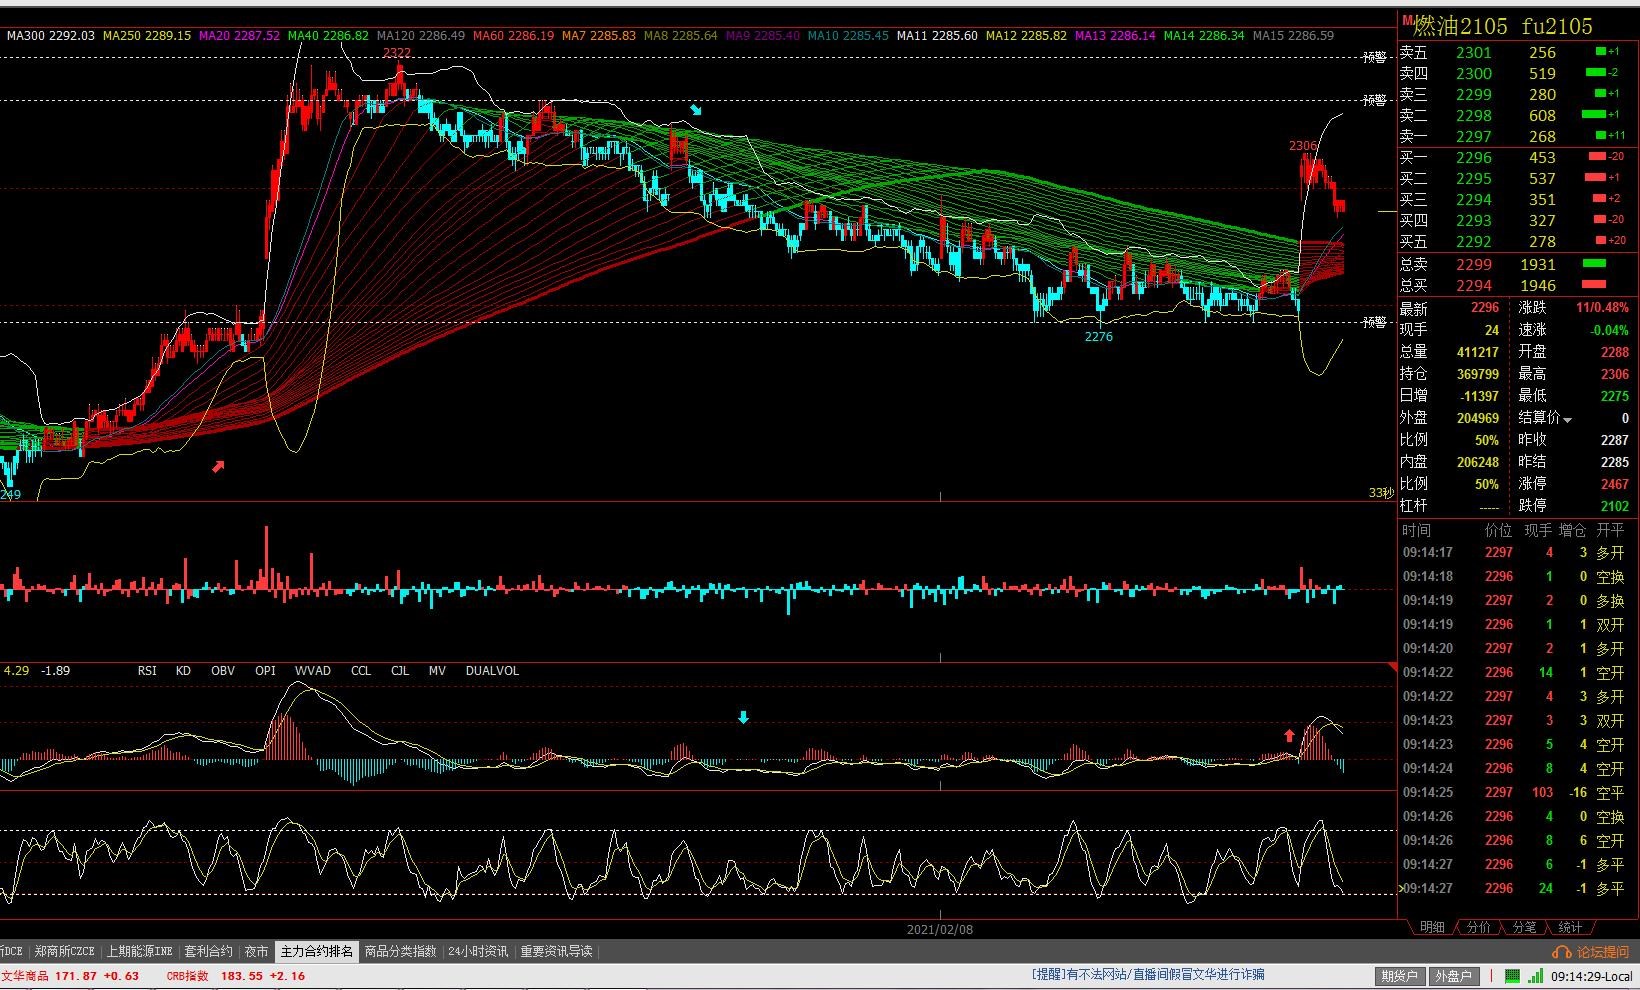The width and height of the screenshot is (1640, 990).
Task: Click the 卖二 price 2298
Action: point(1473,116)
